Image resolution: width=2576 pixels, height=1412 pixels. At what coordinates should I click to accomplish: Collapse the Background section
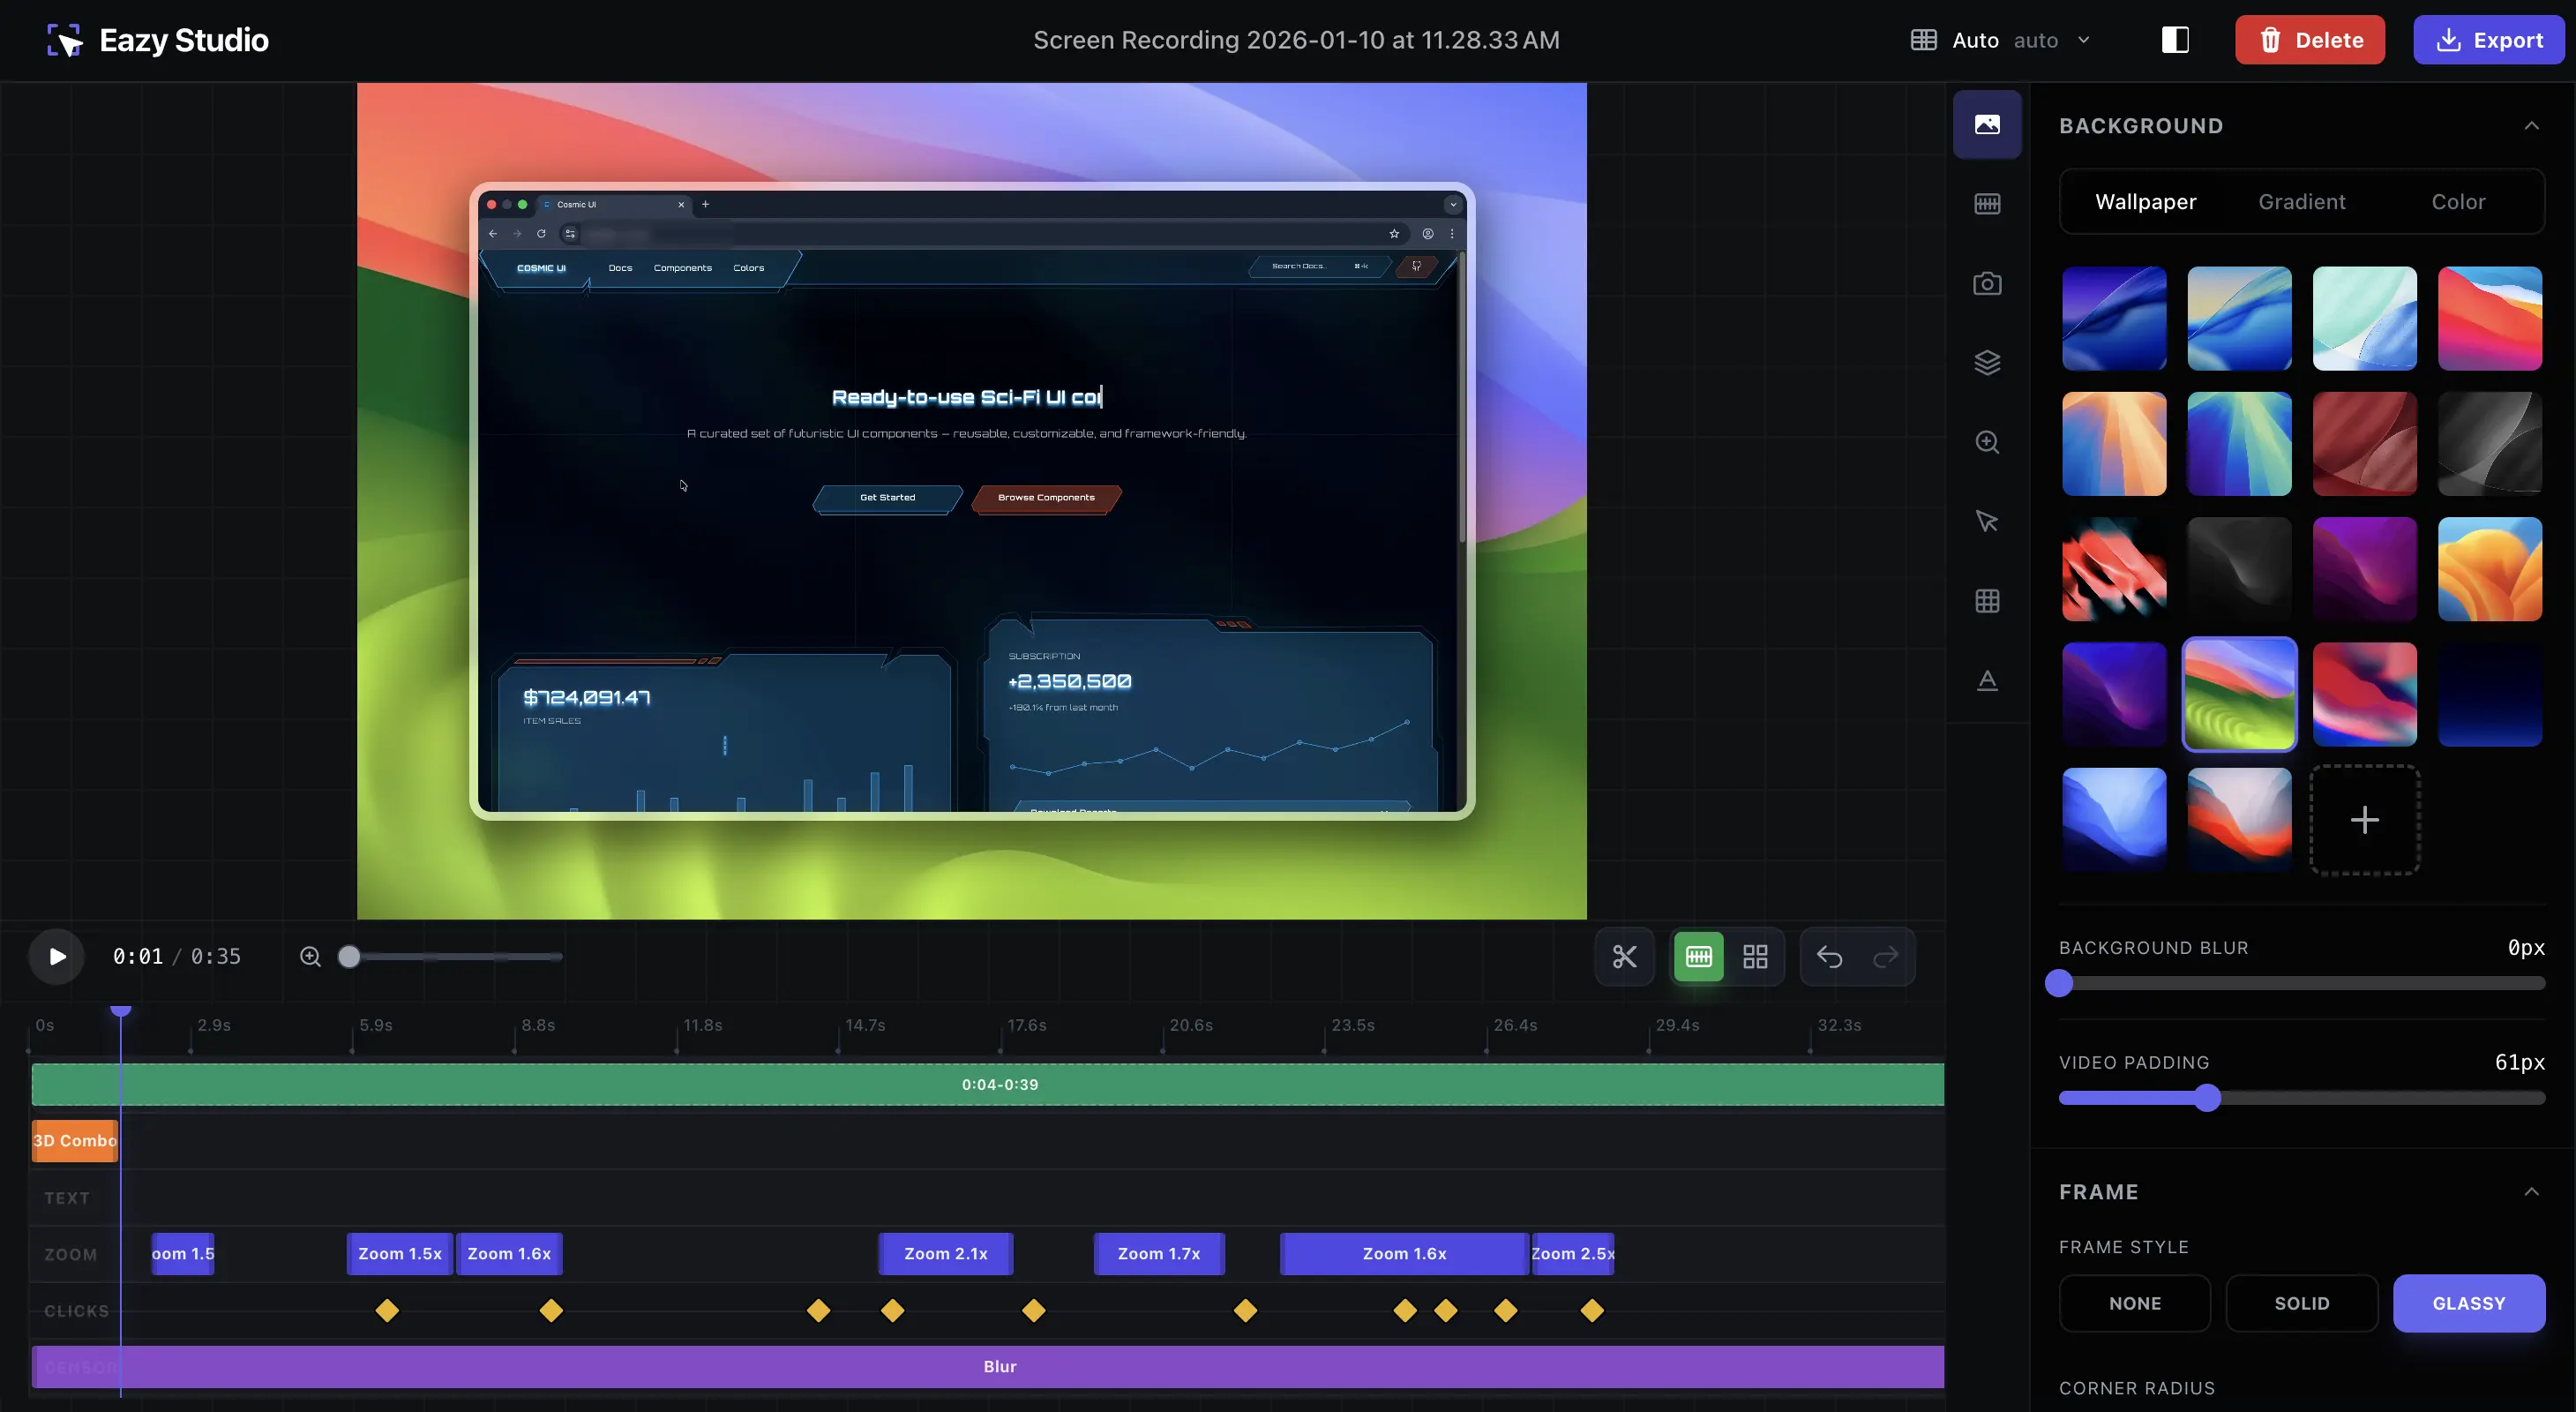point(2532,125)
